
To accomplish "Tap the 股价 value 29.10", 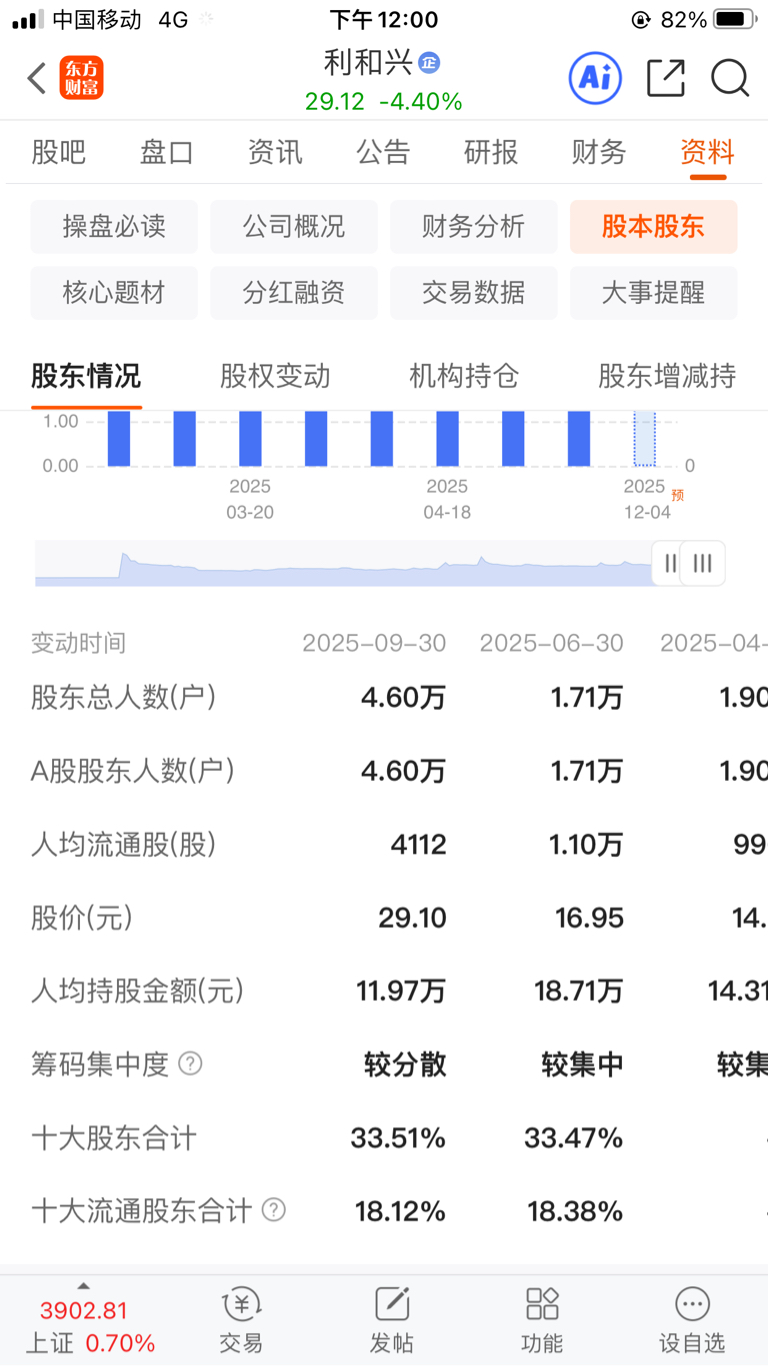I will [x=412, y=918].
